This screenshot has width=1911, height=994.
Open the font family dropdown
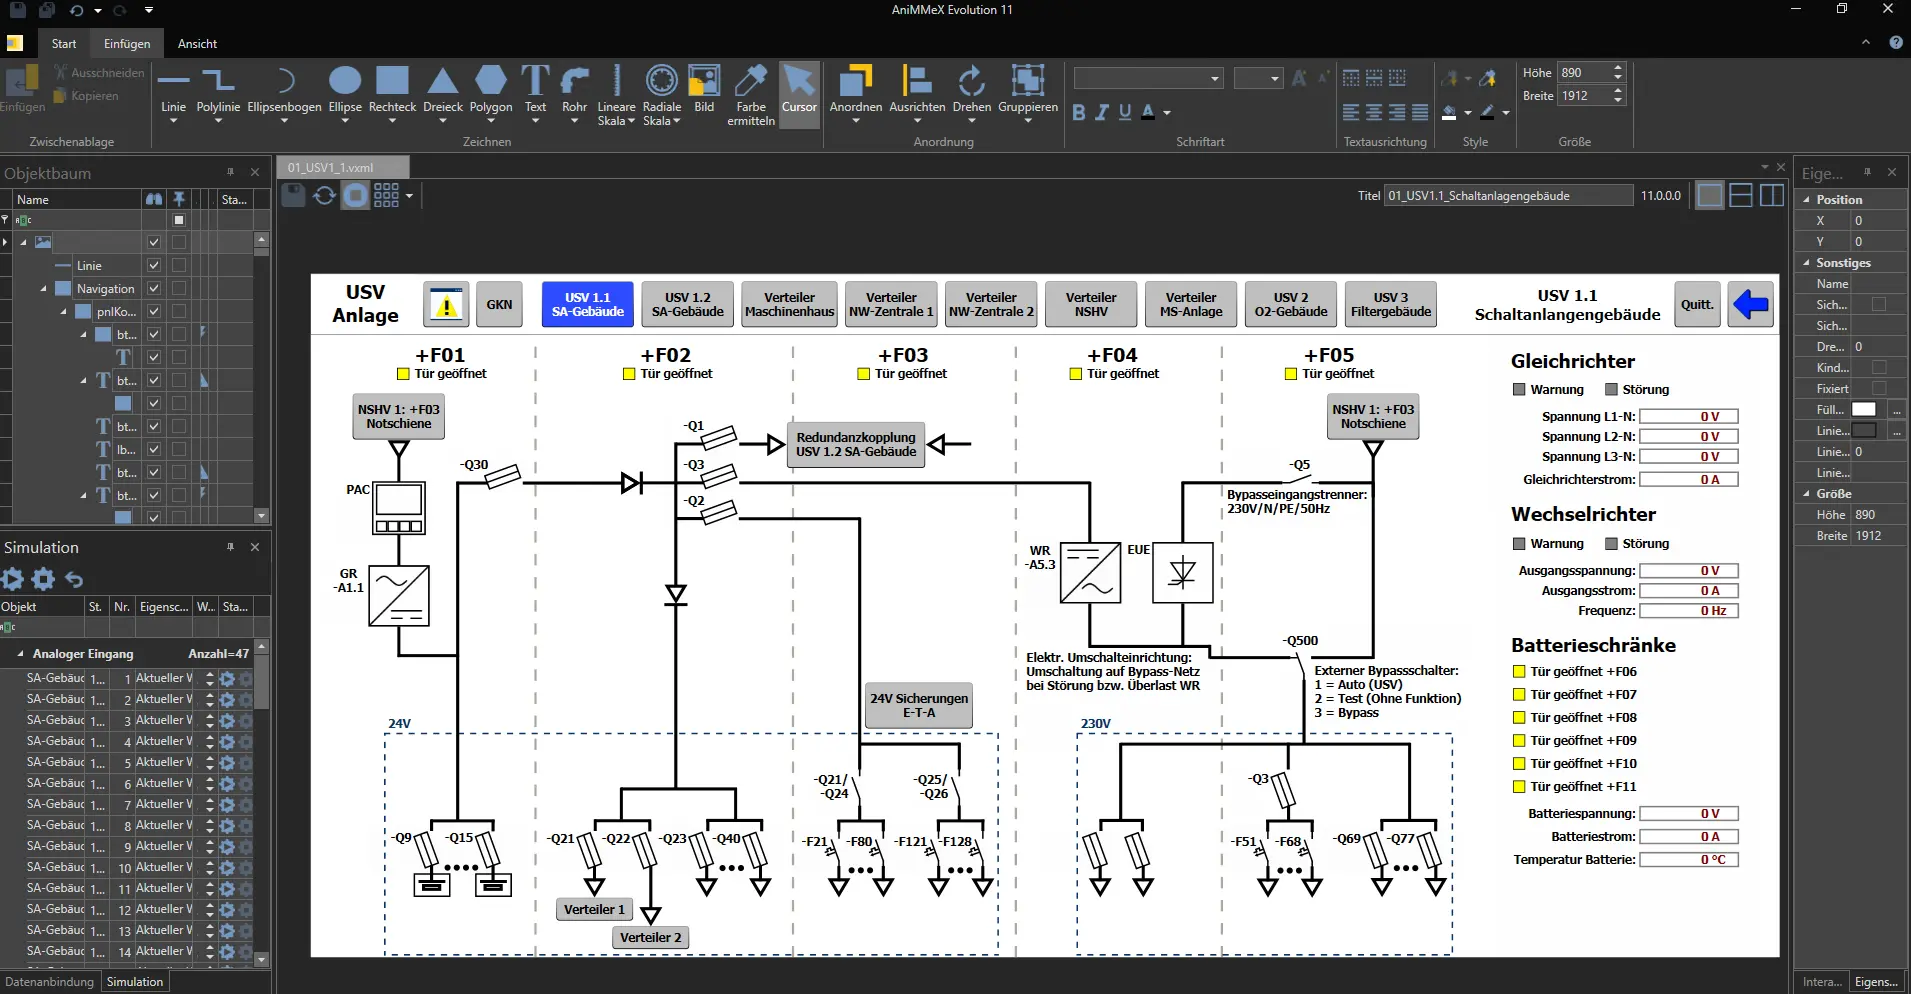point(1149,78)
